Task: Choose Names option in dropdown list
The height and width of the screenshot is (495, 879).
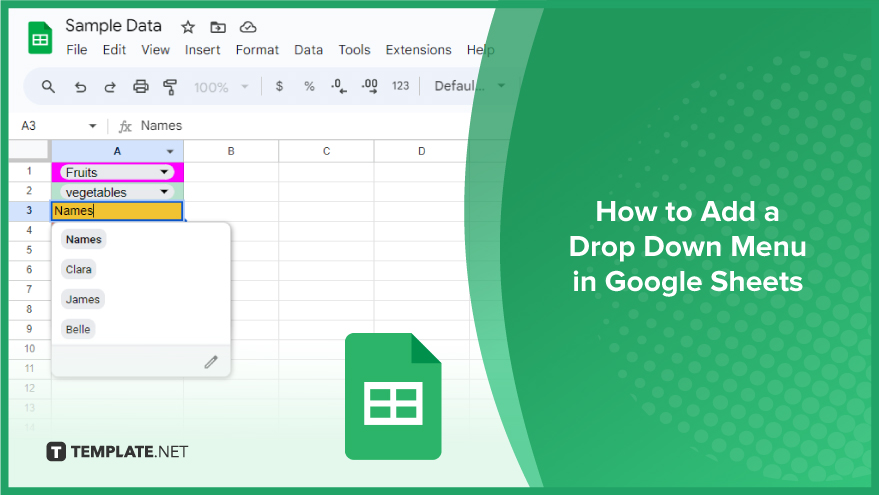Action: (x=84, y=239)
